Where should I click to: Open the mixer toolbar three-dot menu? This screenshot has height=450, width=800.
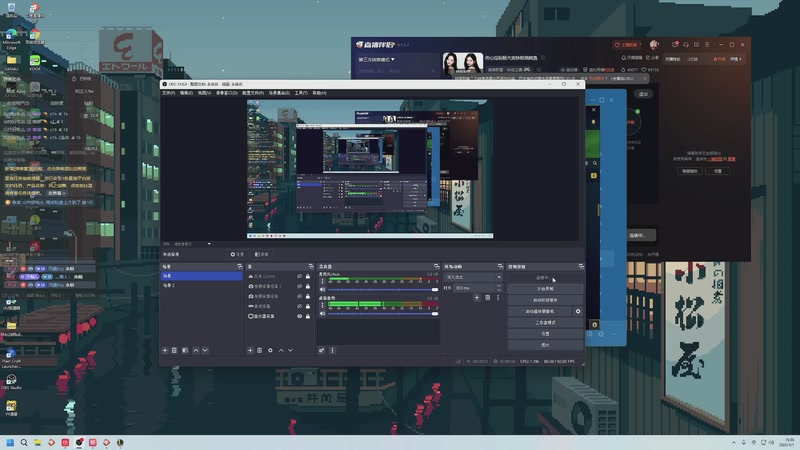click(333, 351)
